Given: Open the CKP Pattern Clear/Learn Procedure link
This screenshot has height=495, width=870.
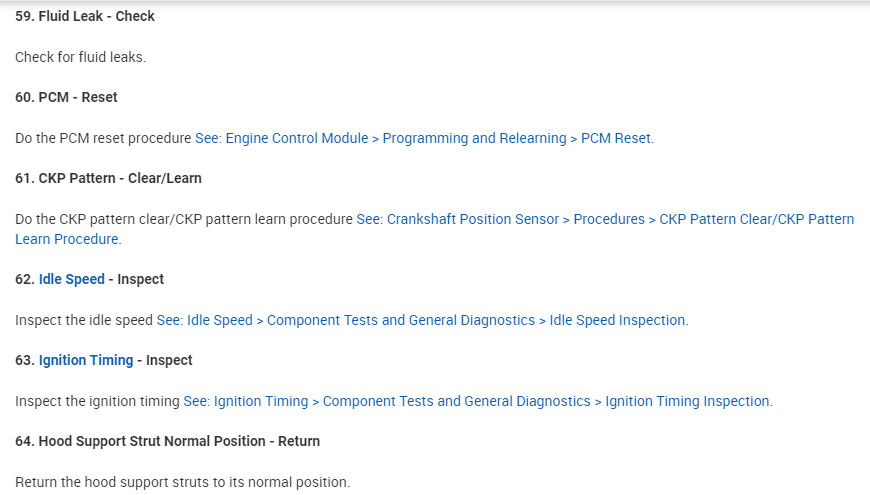Looking at the screenshot, I should point(605,219).
